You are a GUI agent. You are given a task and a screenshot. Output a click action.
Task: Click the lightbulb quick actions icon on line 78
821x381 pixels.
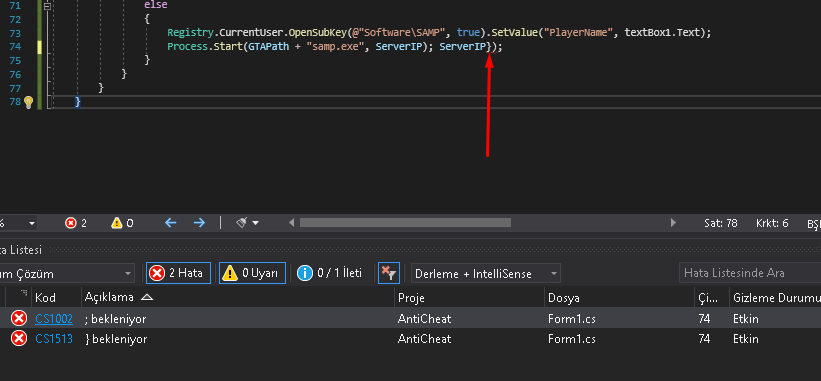[x=28, y=102]
